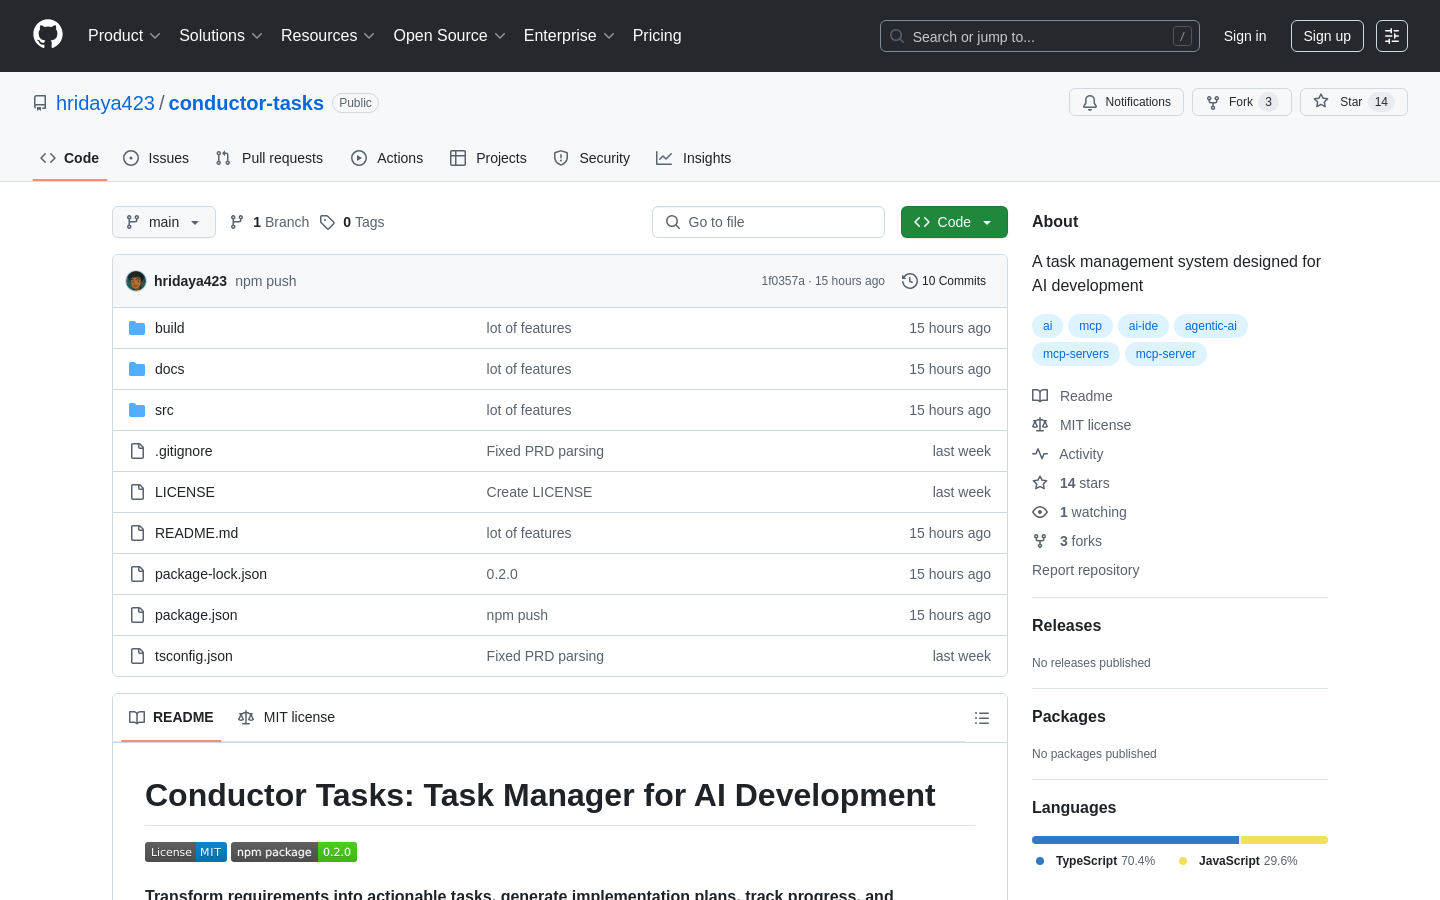1440x900 pixels.
Task: Open the docs folder
Action: [x=170, y=369]
